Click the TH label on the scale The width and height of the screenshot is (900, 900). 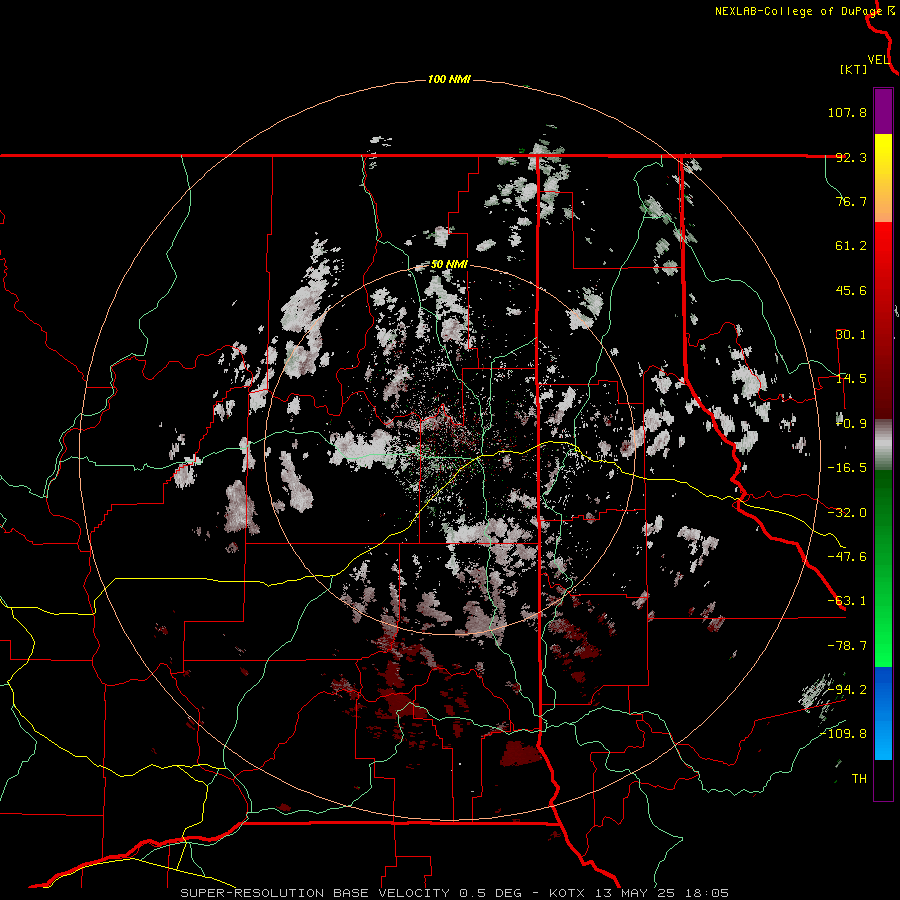pos(859,779)
